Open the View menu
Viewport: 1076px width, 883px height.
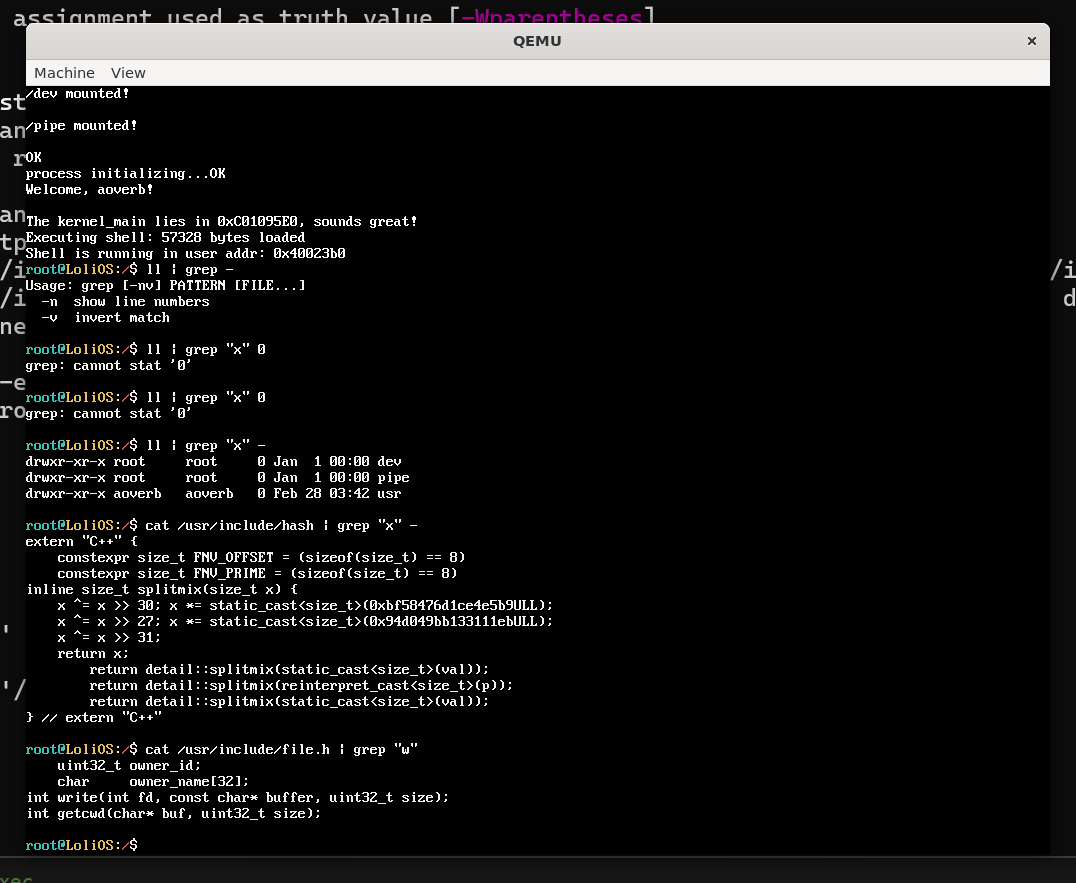(x=128, y=73)
